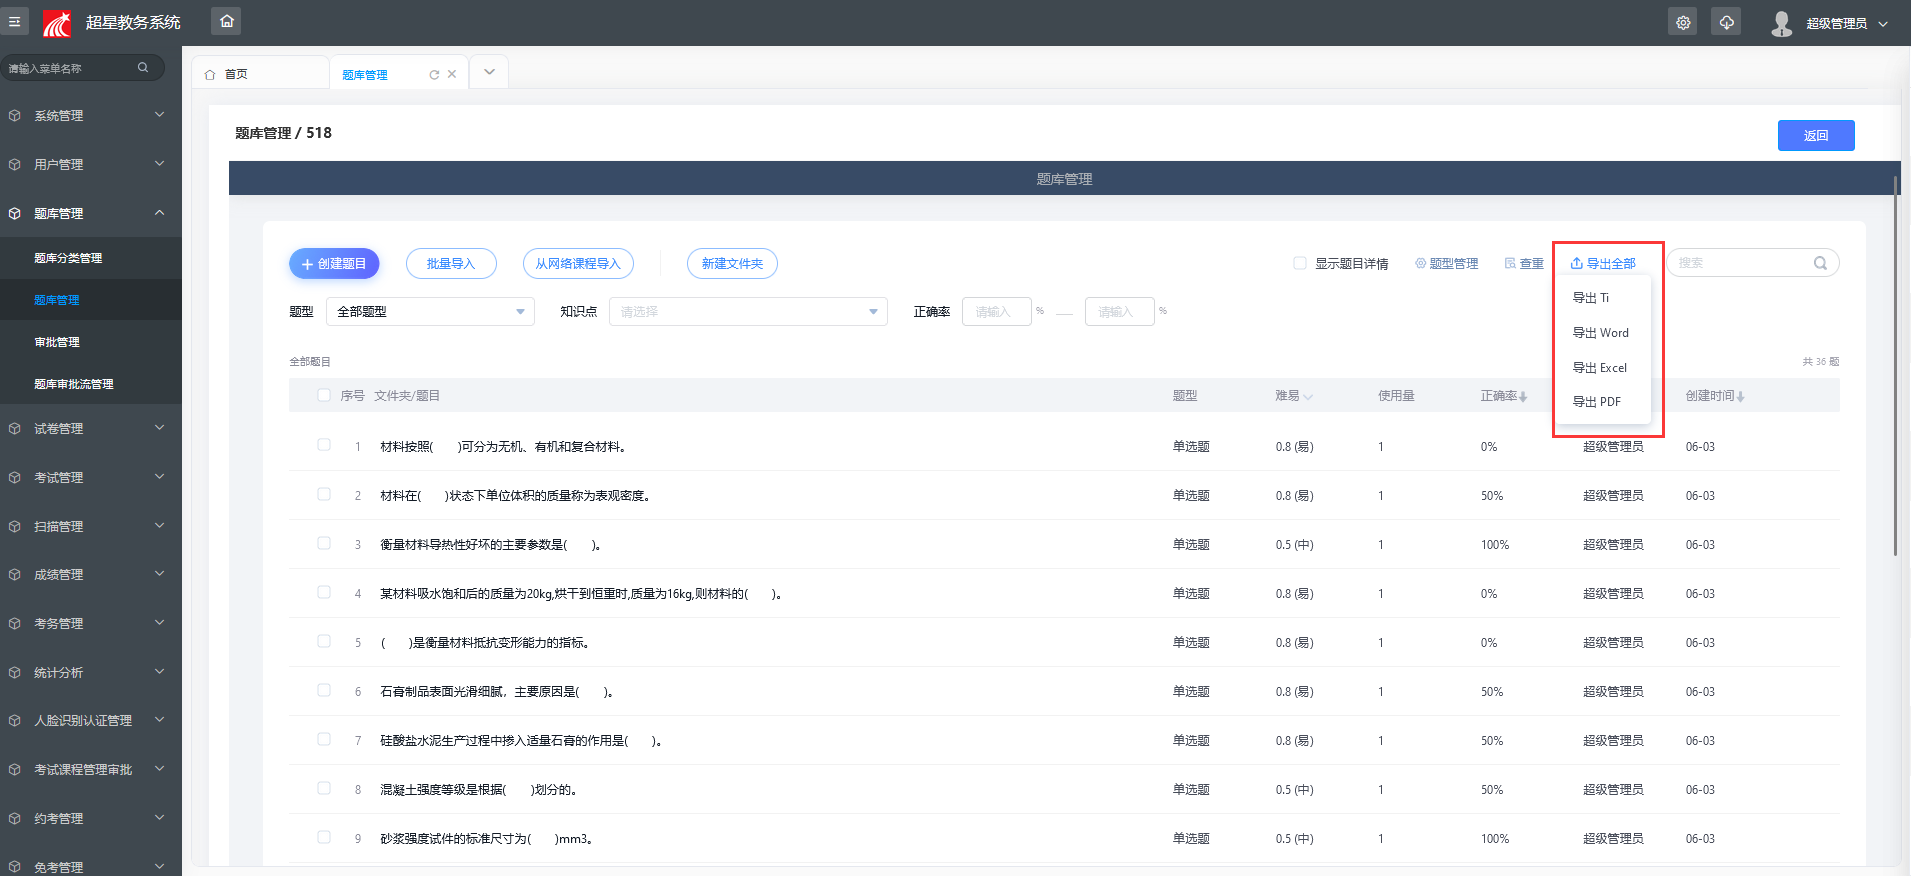The image size is (1911, 876).
Task: Enable the 显示题目详情 checkbox
Action: [x=1300, y=263]
